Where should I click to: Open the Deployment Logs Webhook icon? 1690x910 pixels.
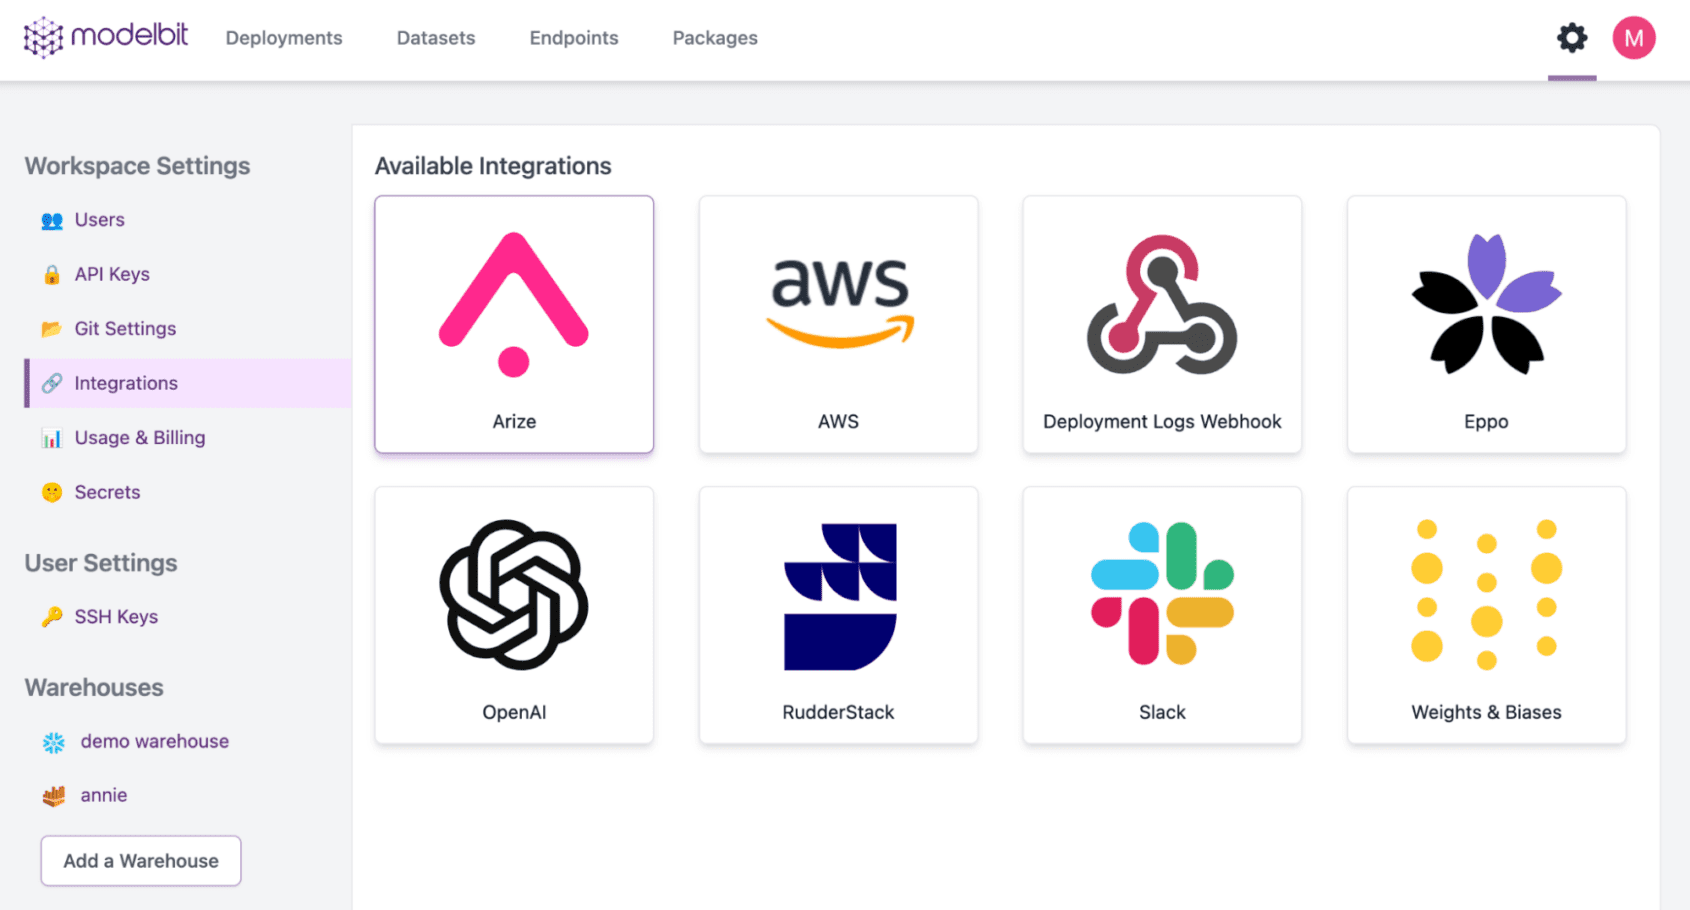tap(1162, 305)
